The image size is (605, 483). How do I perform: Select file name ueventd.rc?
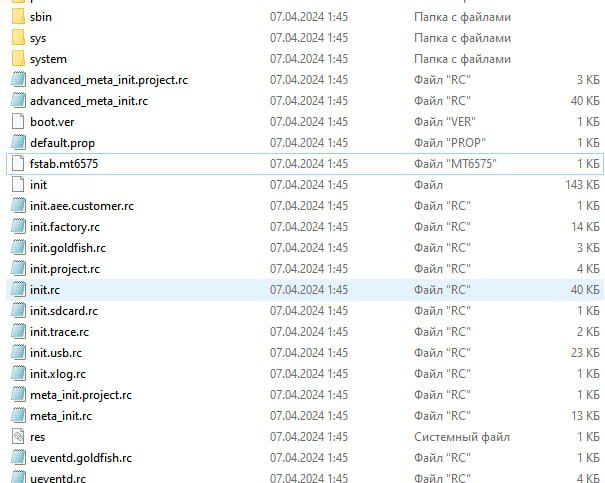click(x=58, y=478)
